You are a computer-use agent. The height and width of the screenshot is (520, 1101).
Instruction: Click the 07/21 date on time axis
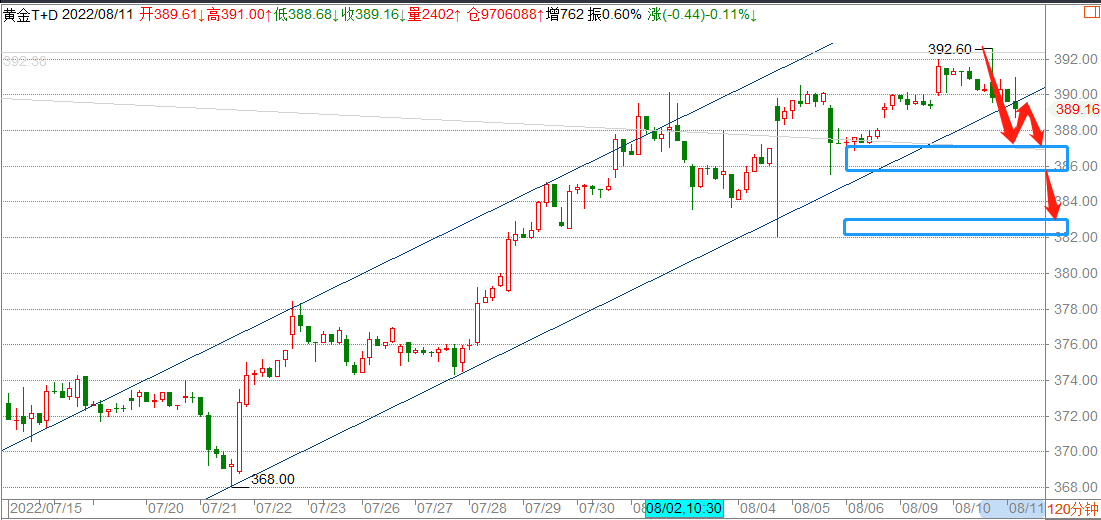220,507
